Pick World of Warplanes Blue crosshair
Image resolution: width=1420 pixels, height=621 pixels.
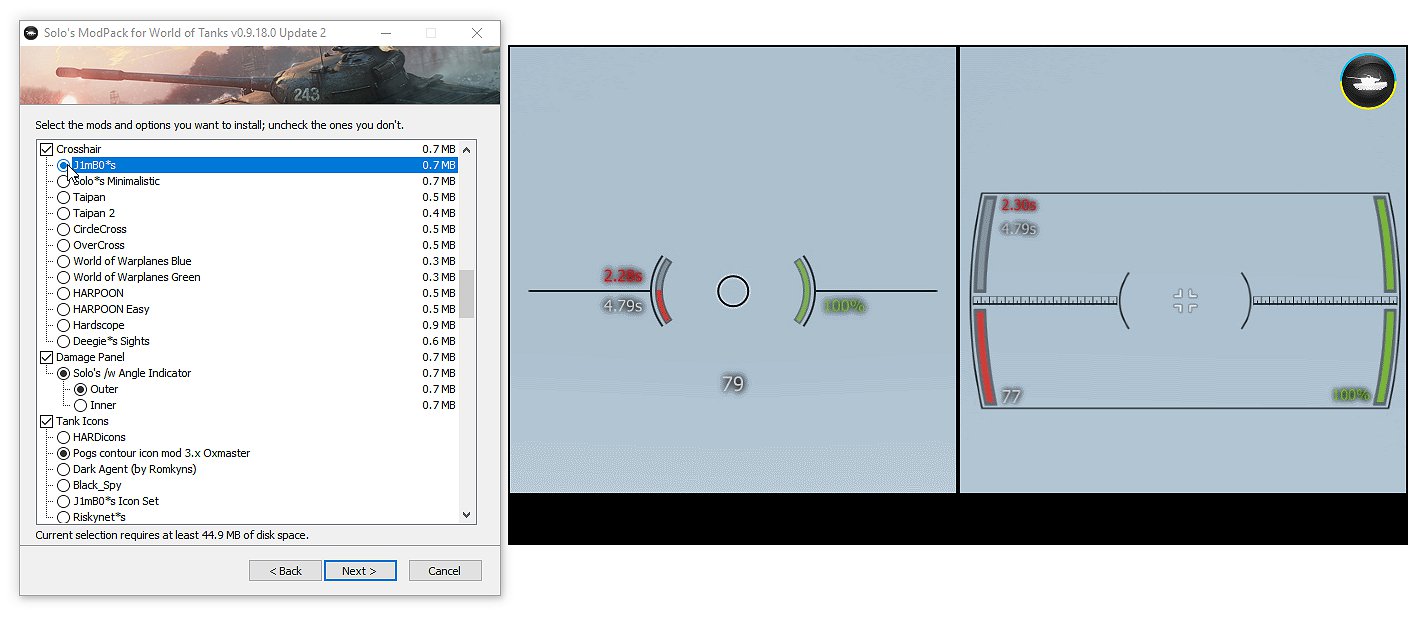tap(64, 261)
